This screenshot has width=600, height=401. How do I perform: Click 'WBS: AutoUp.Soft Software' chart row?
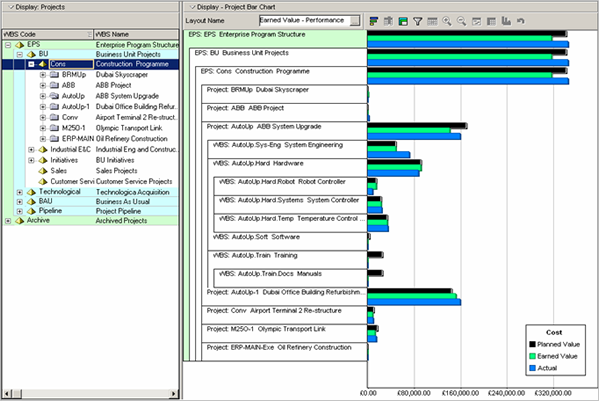(287, 241)
